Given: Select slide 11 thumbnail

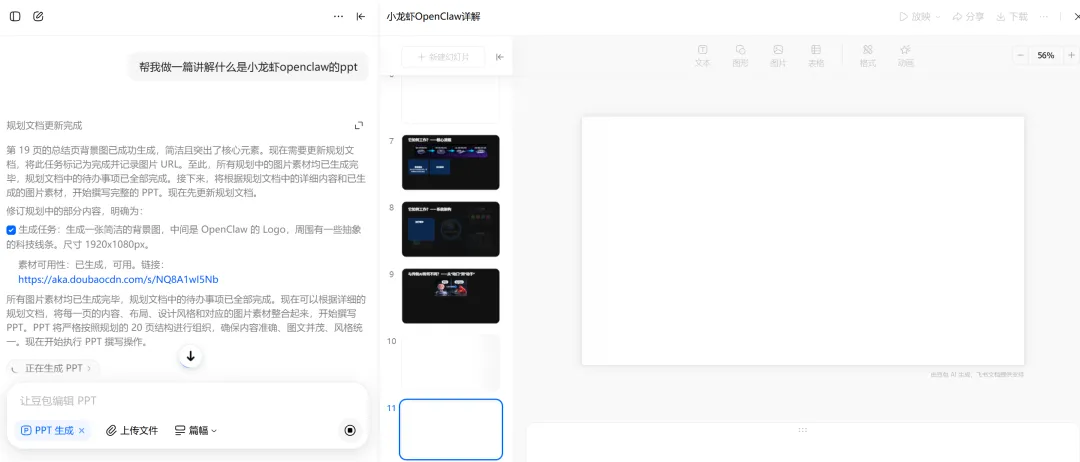Looking at the screenshot, I should [x=450, y=430].
